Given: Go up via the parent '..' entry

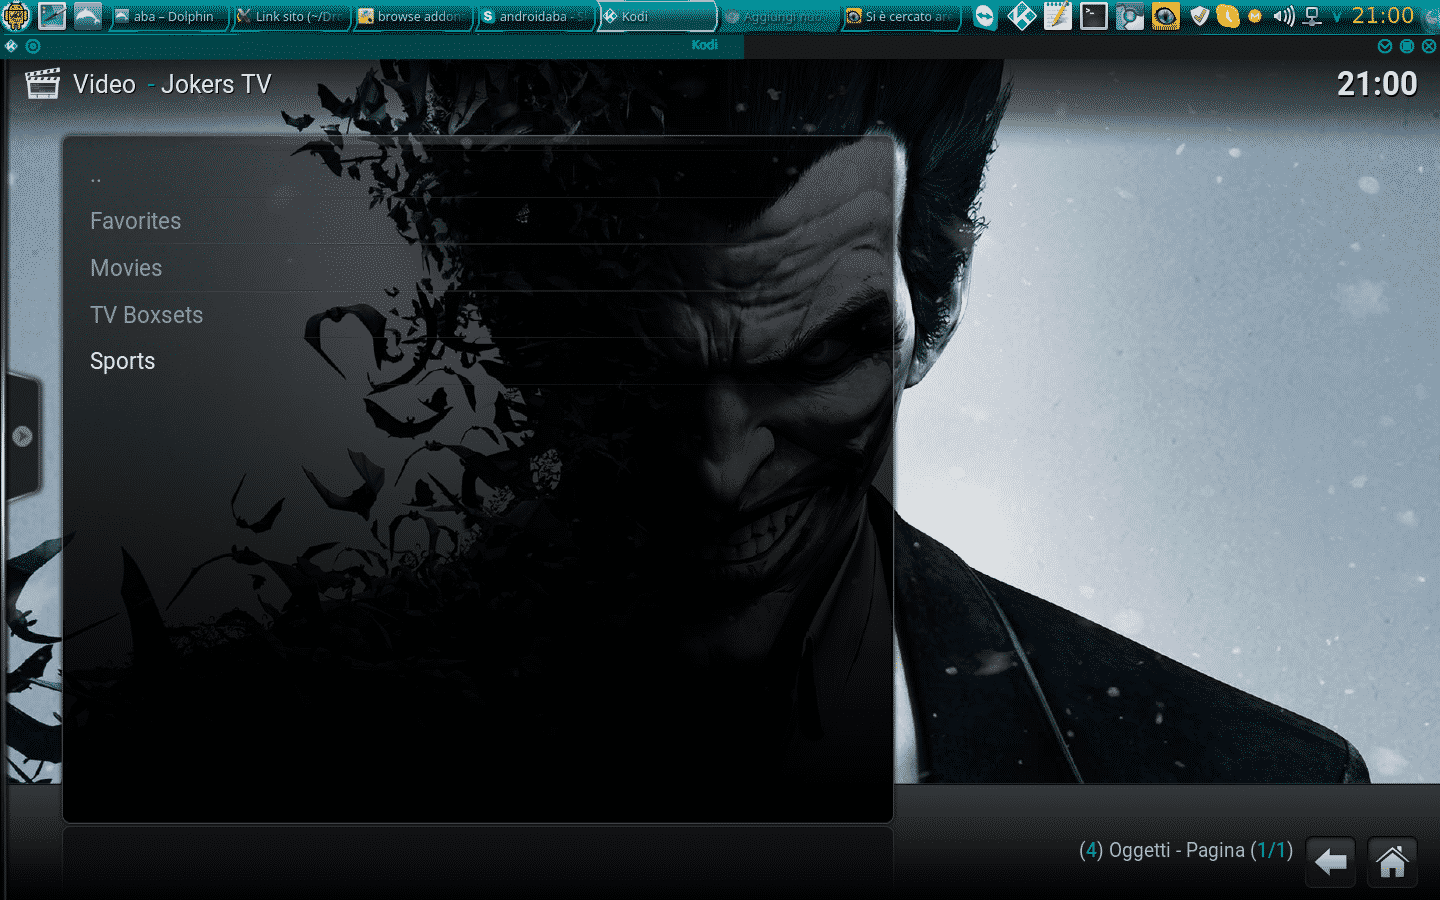Looking at the screenshot, I should (96, 178).
